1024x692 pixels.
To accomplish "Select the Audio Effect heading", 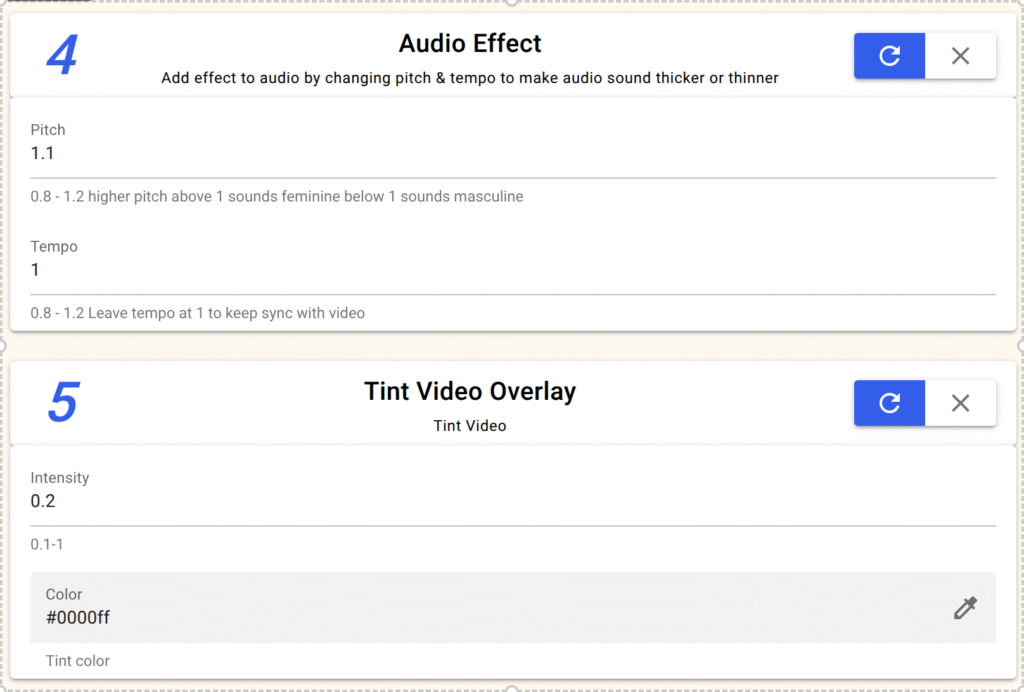I will [x=470, y=44].
